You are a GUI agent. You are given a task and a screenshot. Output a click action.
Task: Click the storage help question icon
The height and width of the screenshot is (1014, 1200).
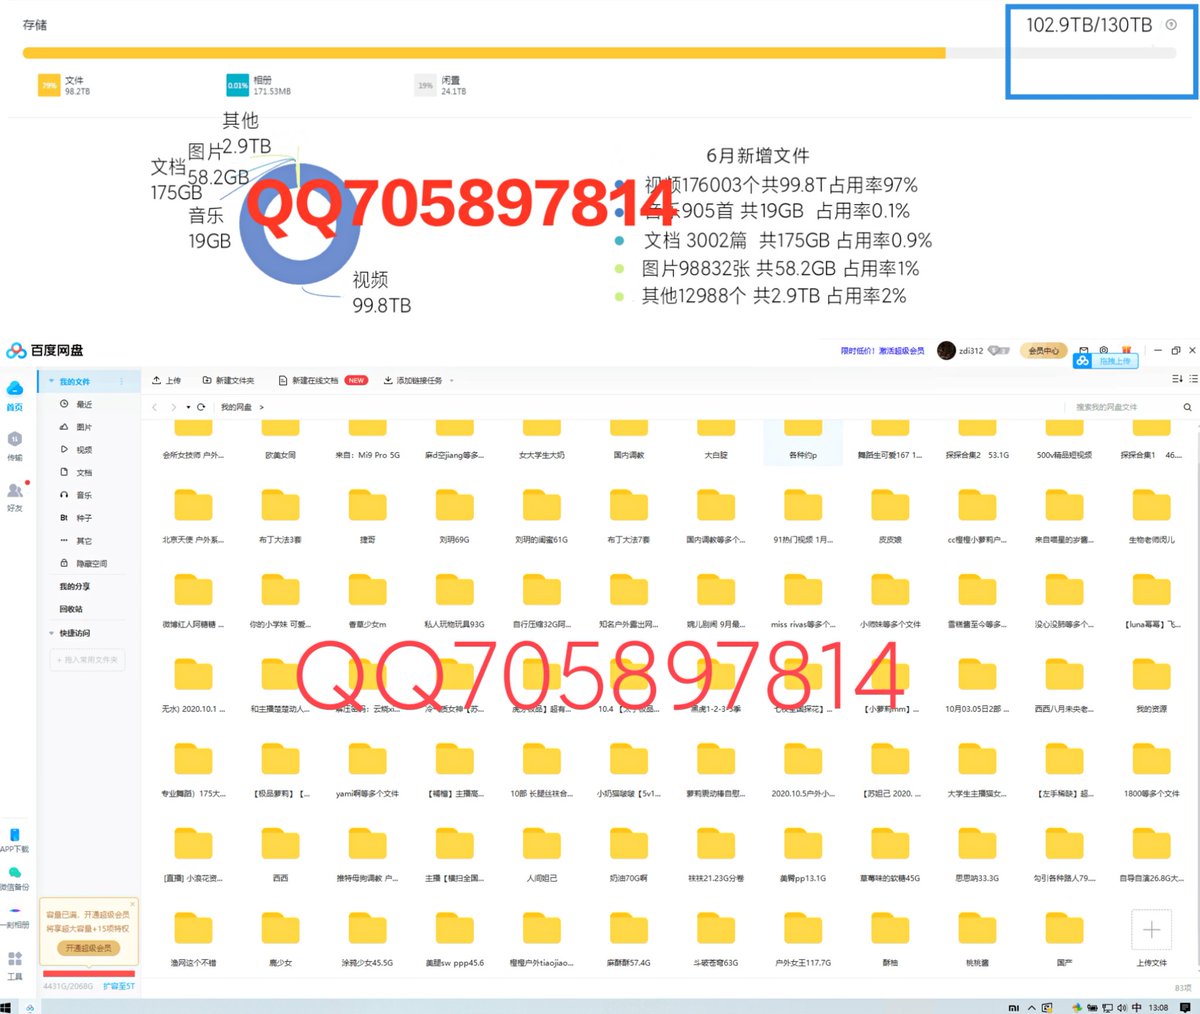tap(1172, 25)
